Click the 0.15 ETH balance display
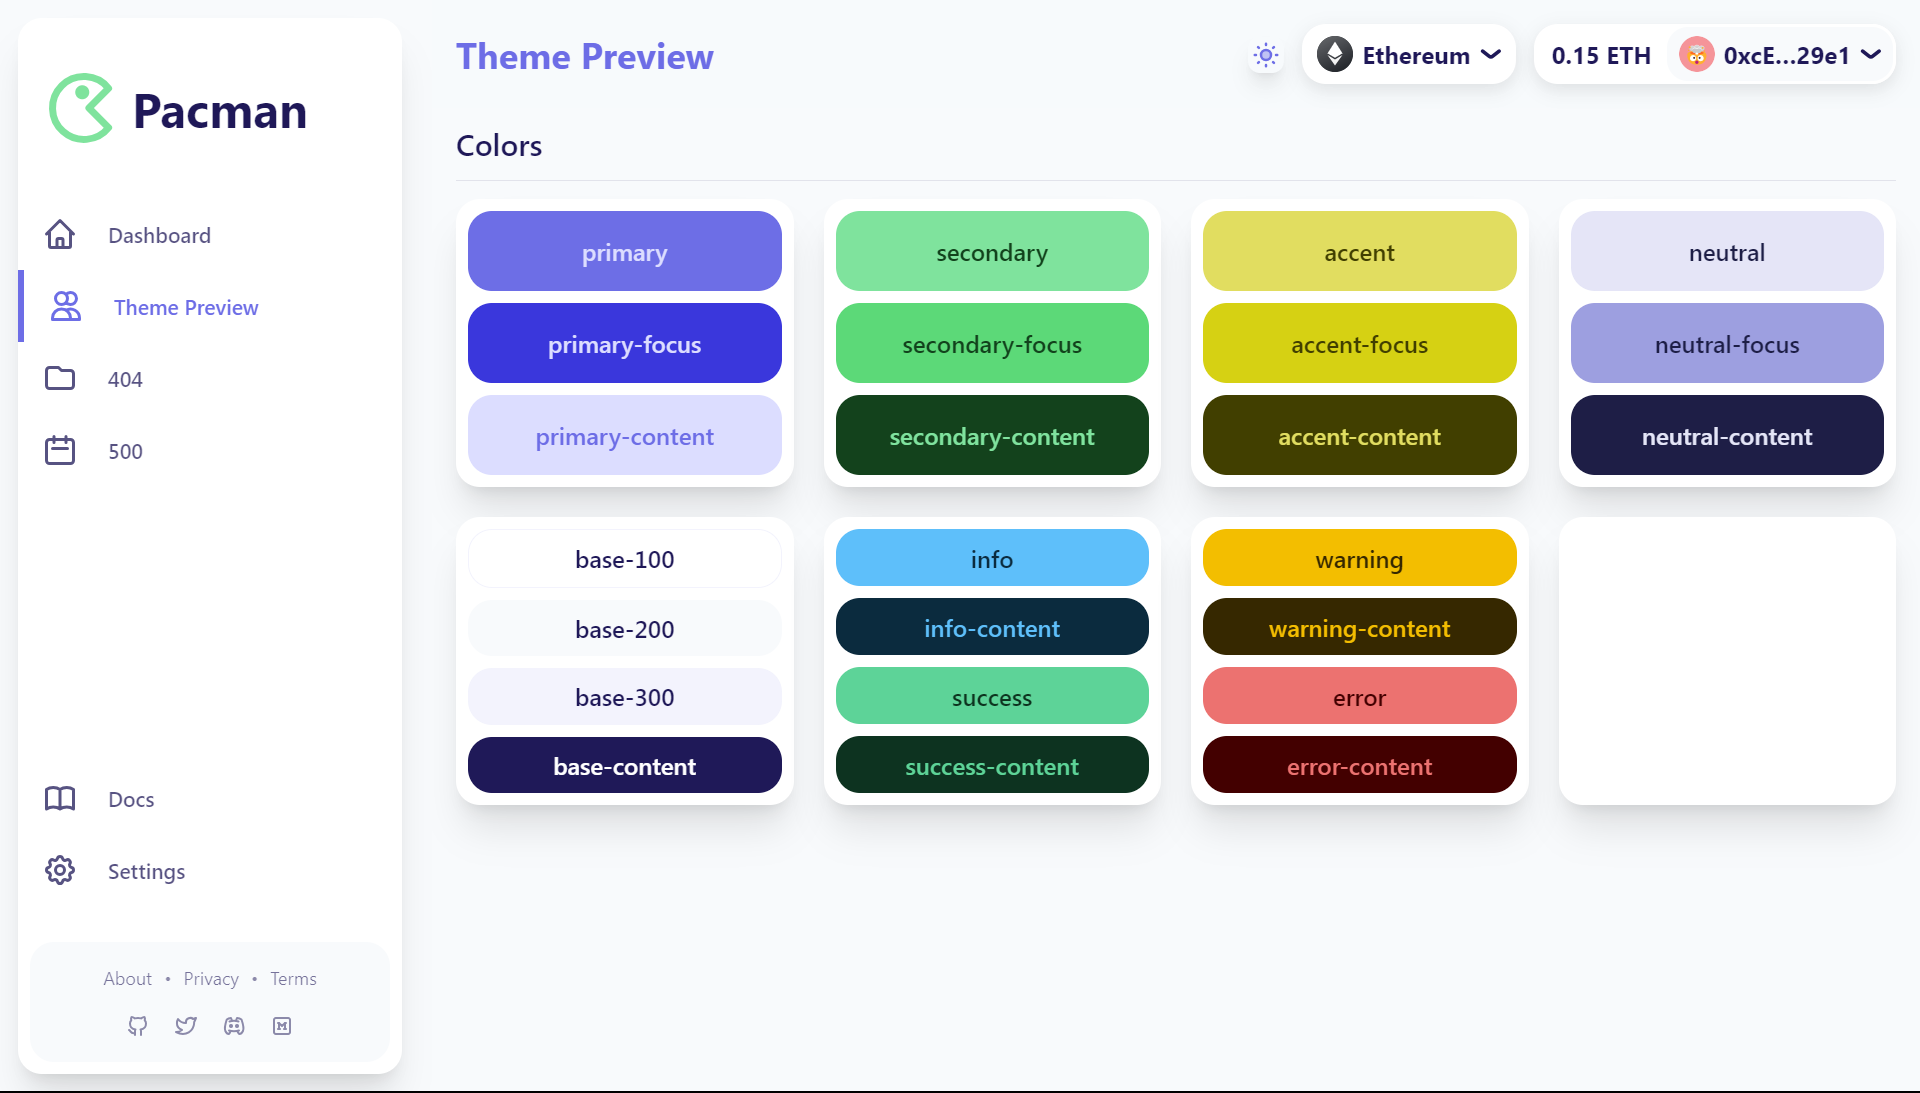1920x1093 pixels. point(1601,55)
